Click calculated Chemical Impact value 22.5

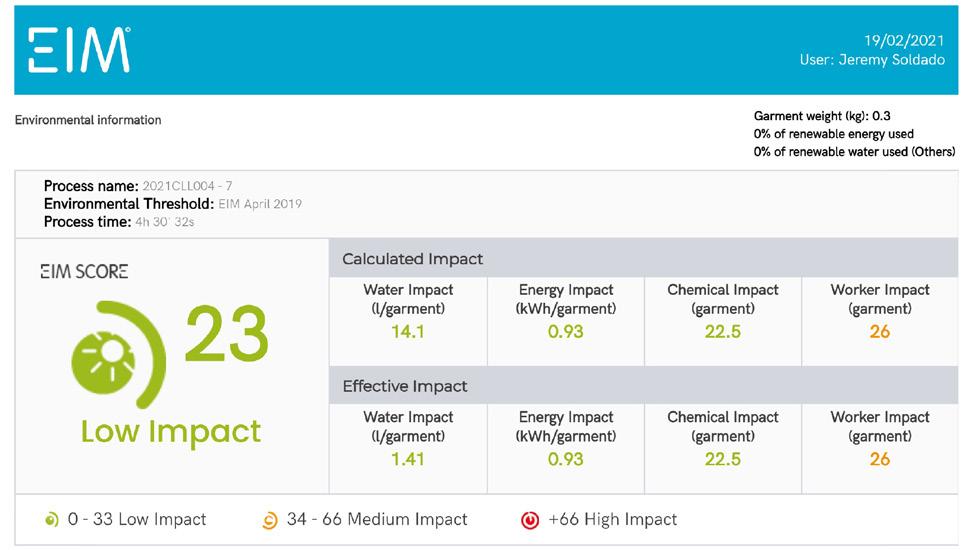722,332
